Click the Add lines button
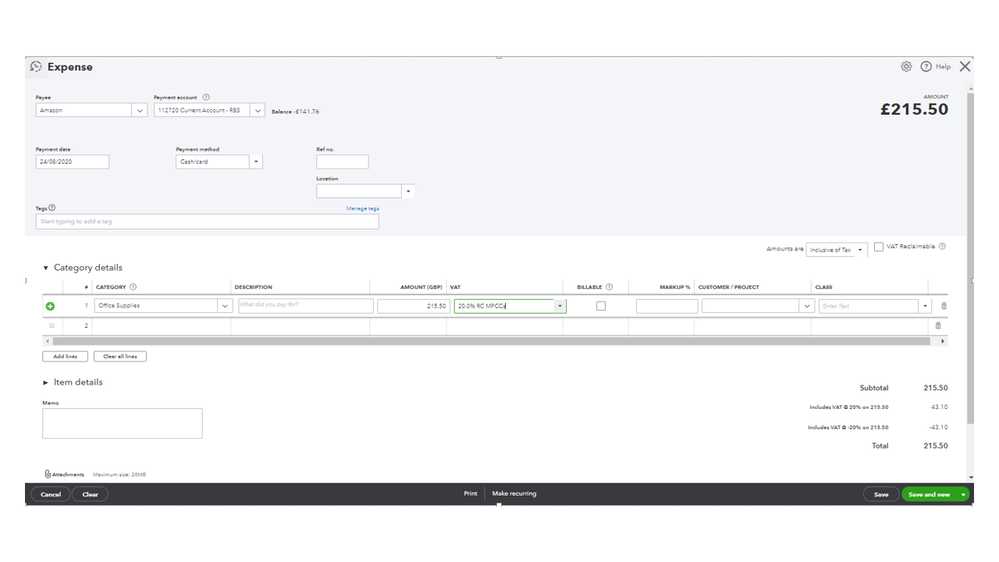 tap(65, 356)
